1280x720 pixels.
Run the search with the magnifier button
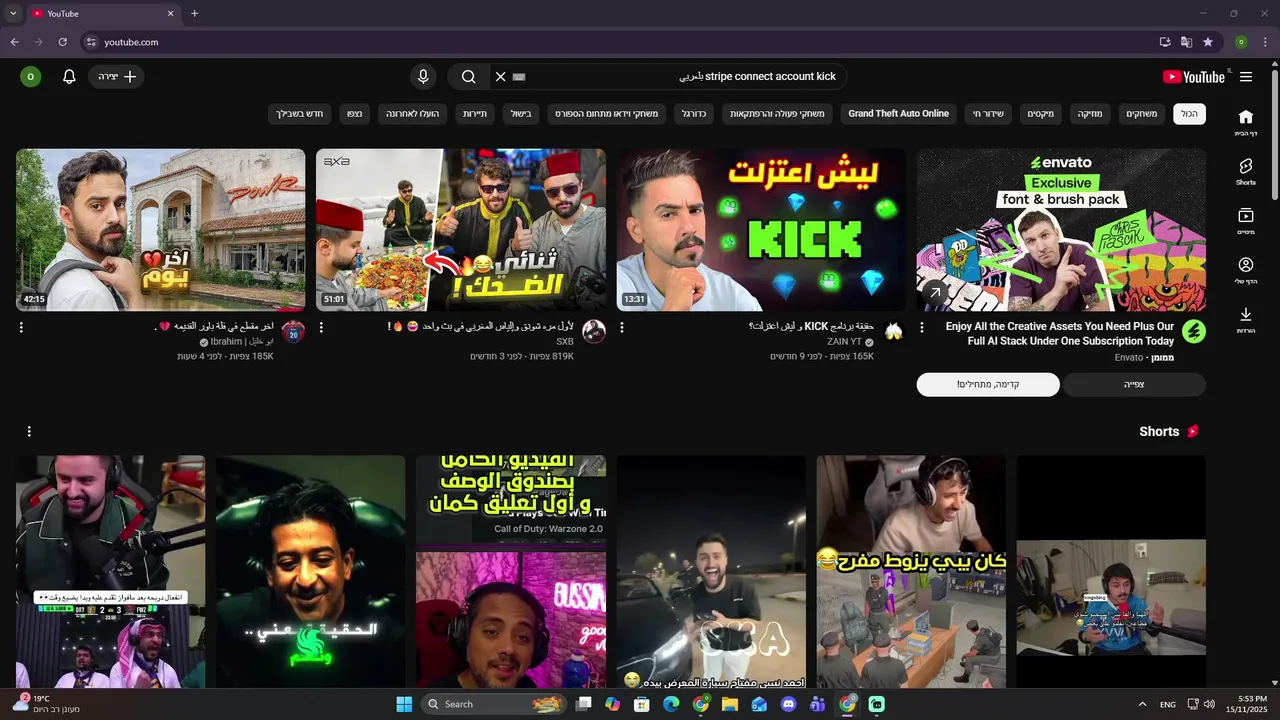468,77
